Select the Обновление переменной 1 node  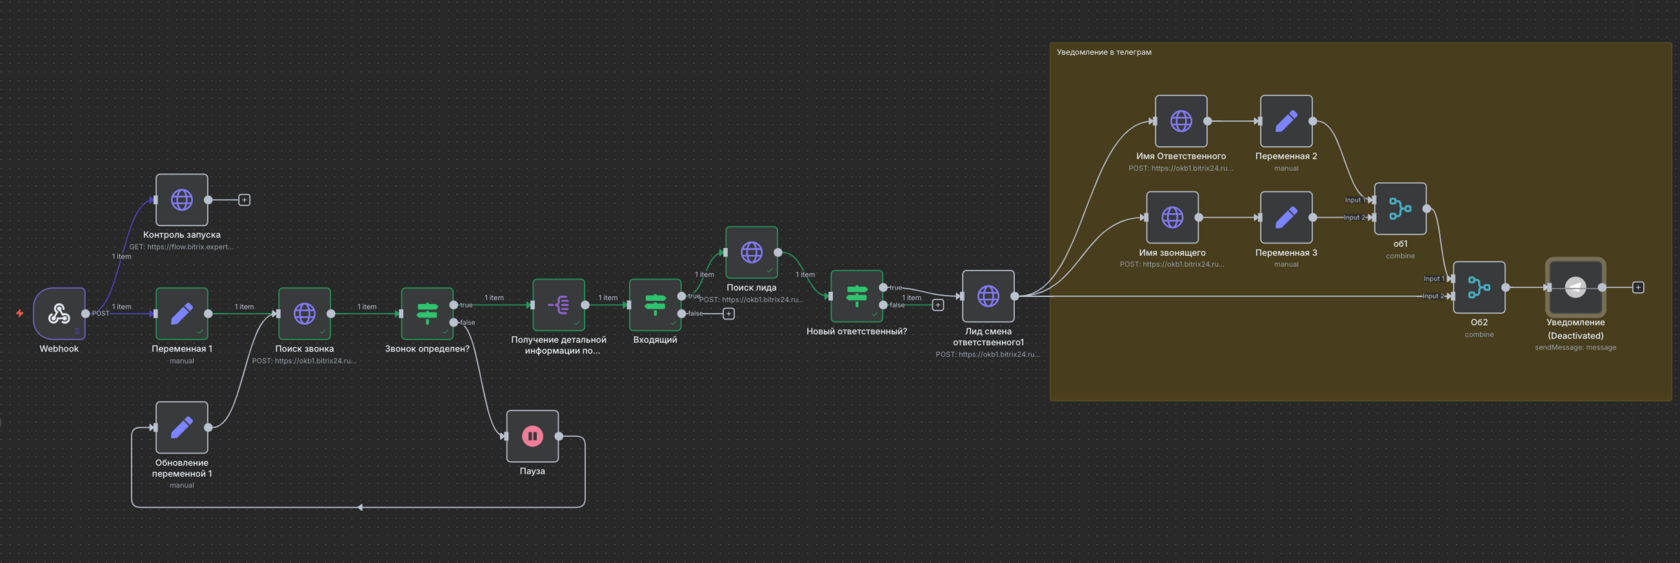coord(182,428)
